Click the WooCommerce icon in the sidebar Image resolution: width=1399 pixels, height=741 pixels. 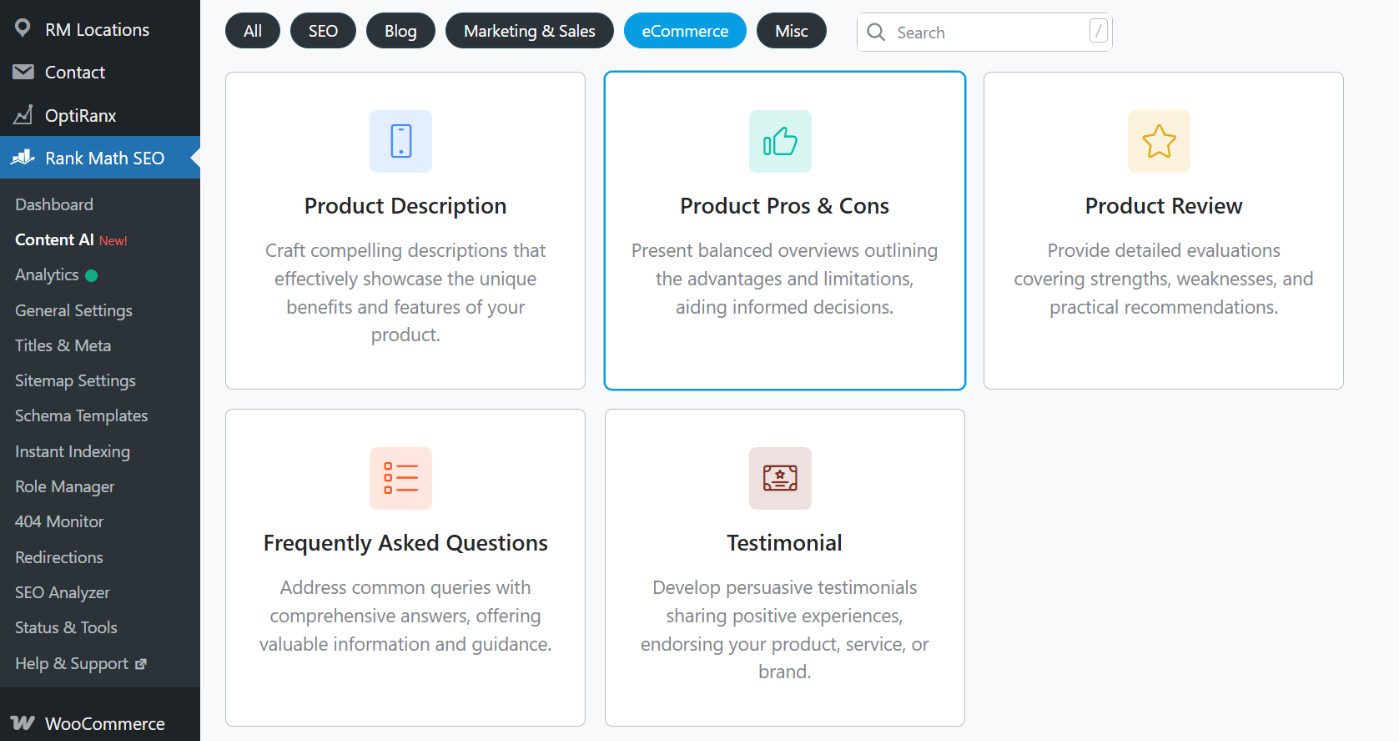pyautogui.click(x=23, y=723)
